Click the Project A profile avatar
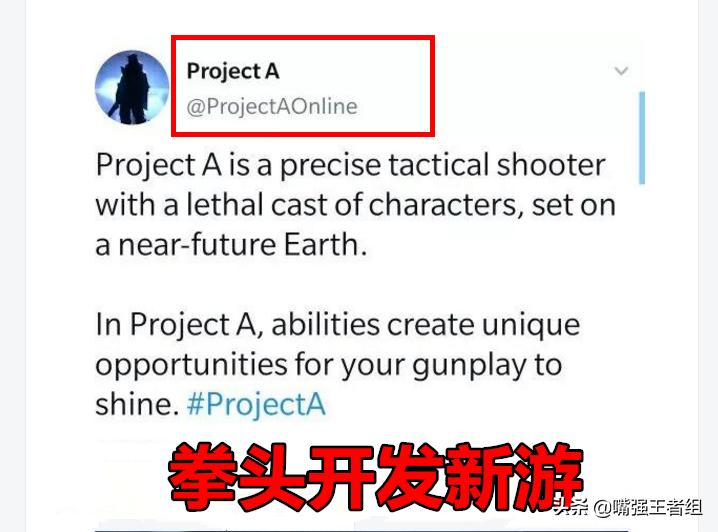Image resolution: width=718 pixels, height=532 pixels. point(132,87)
